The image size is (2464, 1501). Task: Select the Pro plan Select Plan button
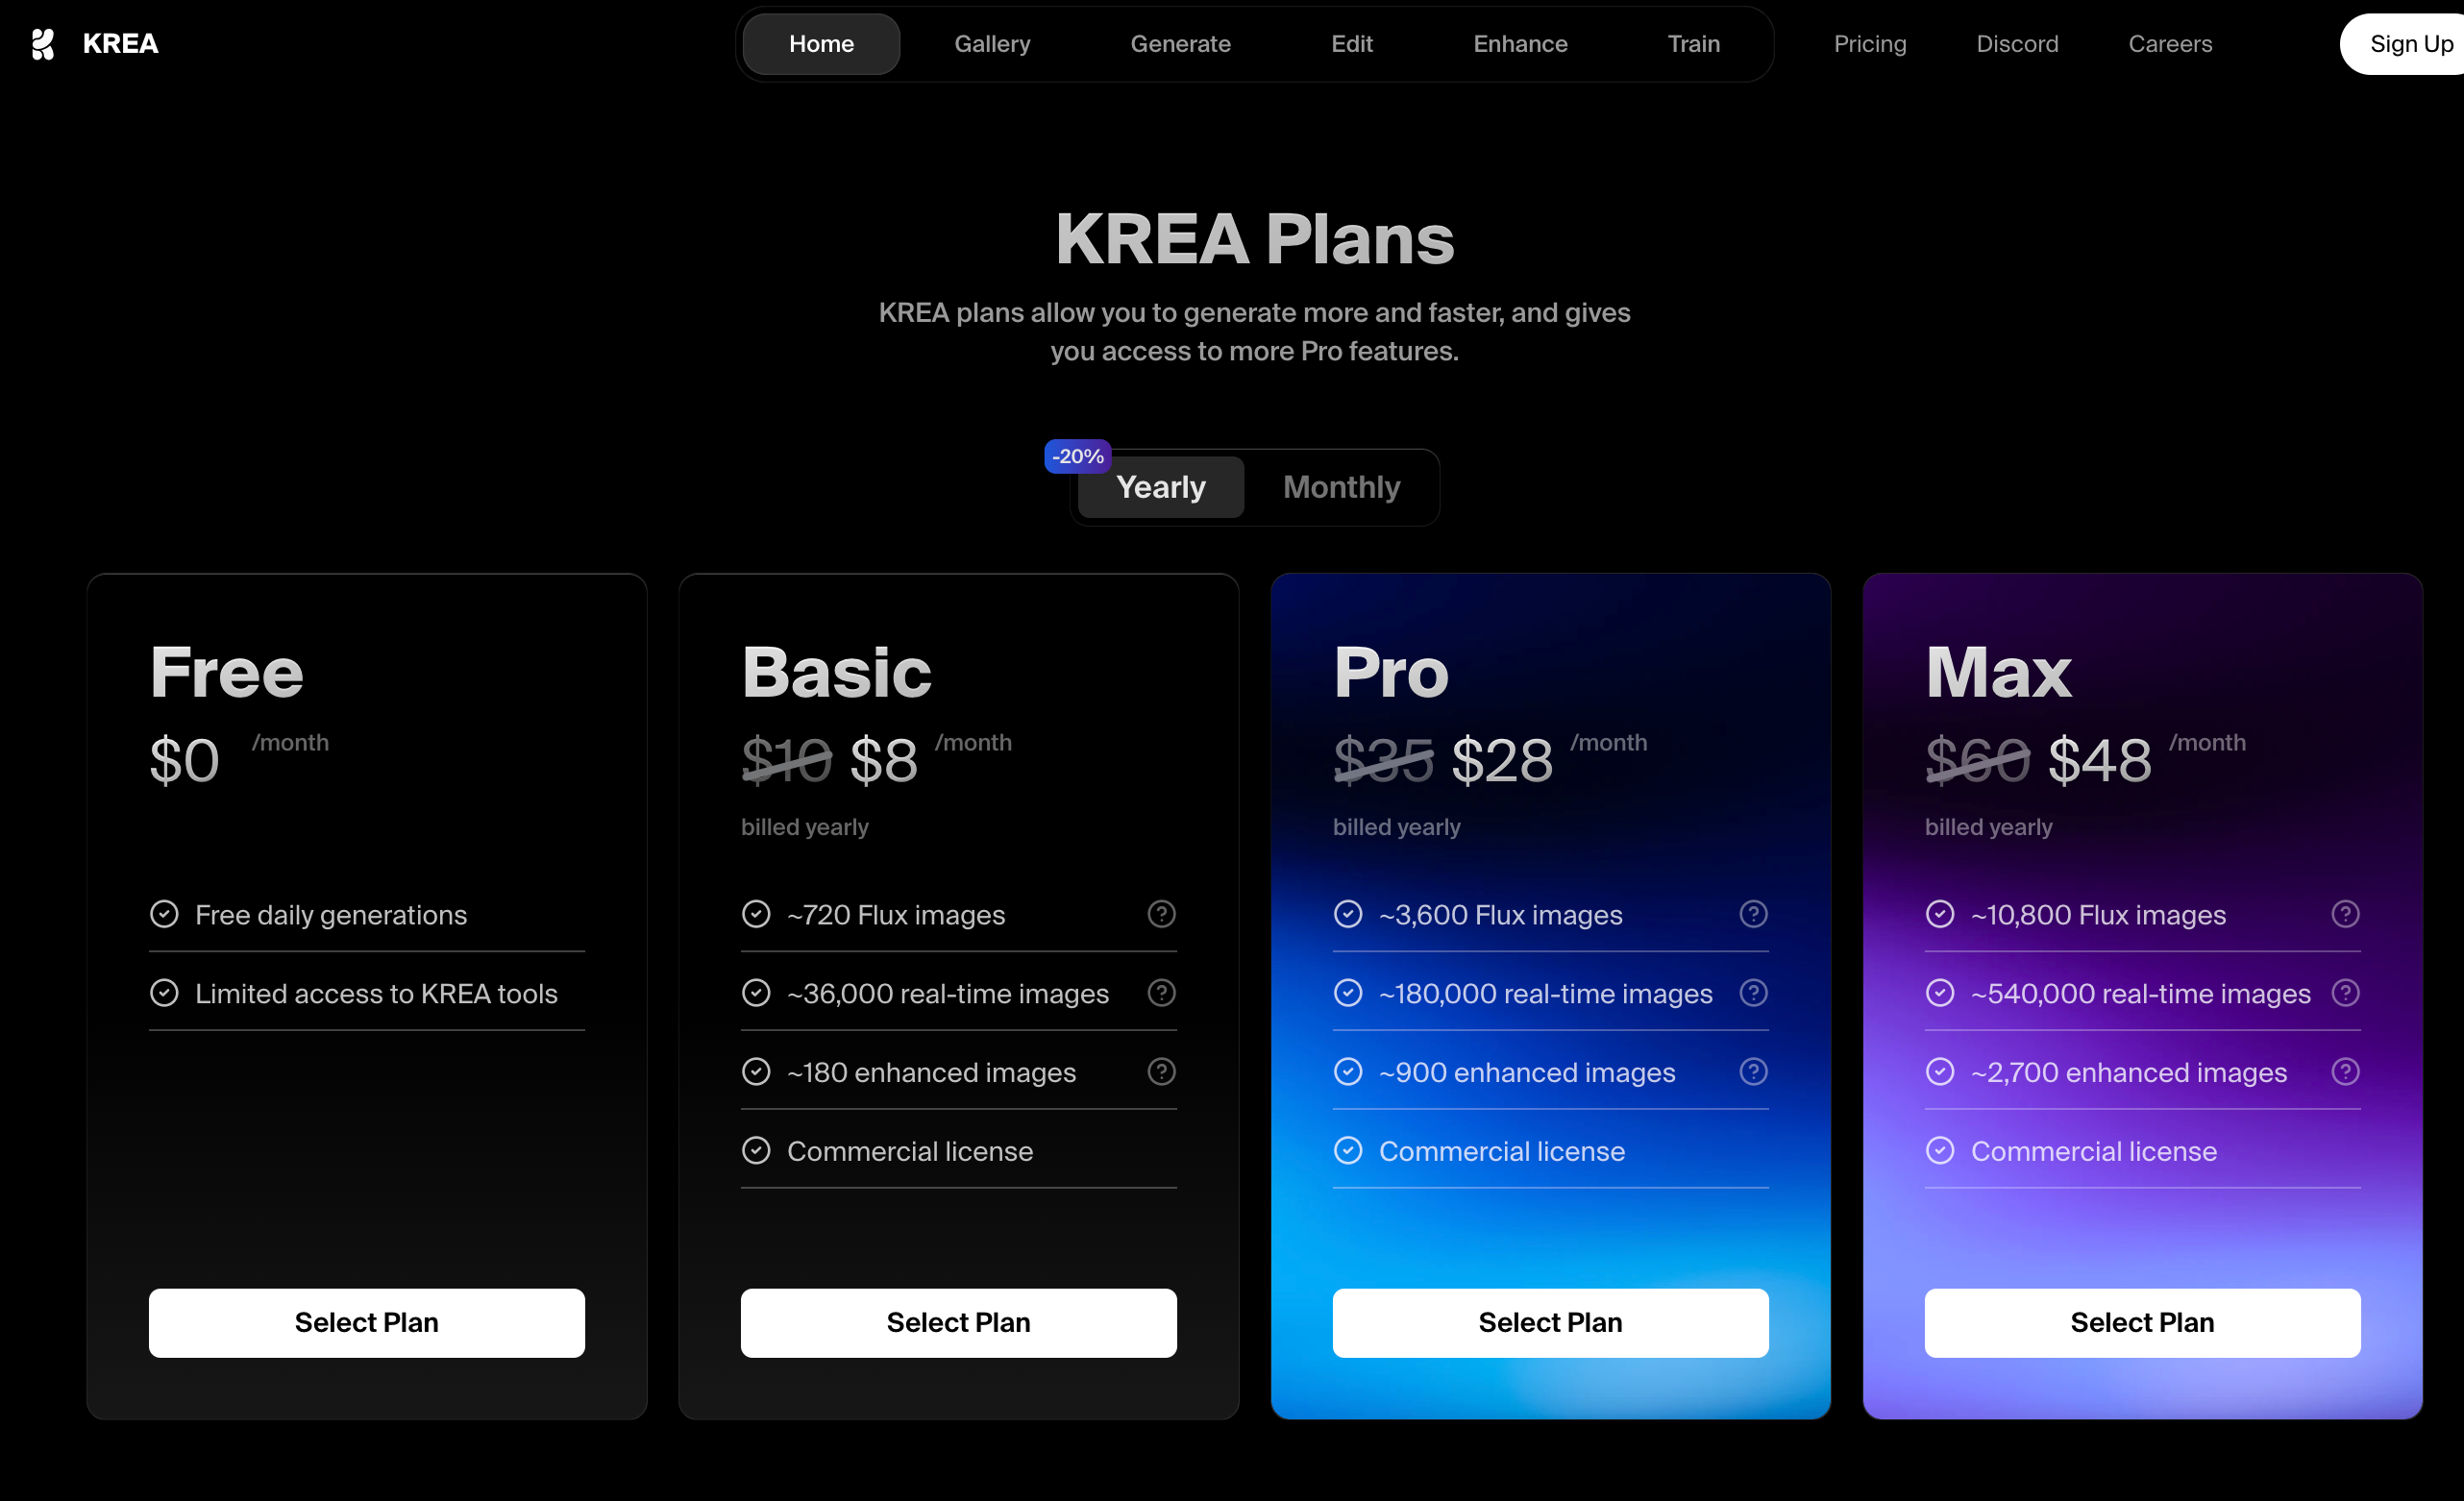(1549, 1321)
